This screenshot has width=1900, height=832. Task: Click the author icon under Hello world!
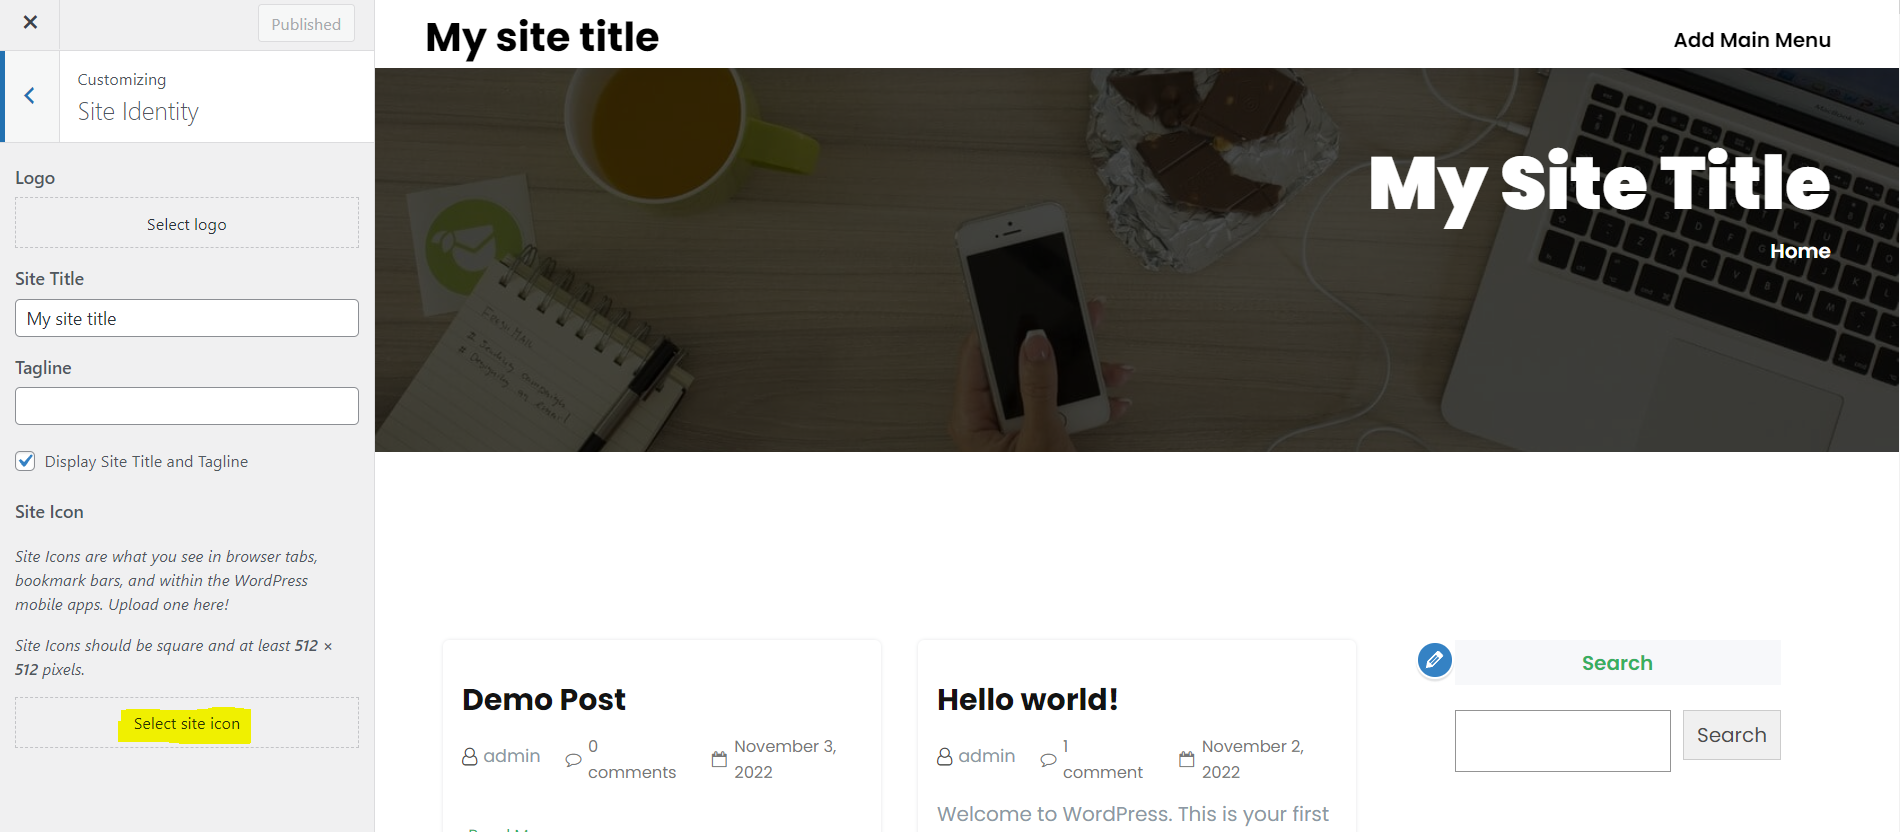[x=944, y=757]
